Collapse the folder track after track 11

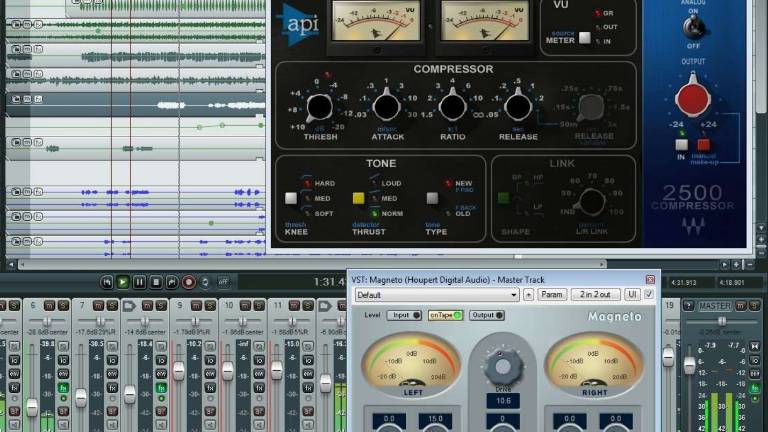pyautogui.click(x=325, y=306)
